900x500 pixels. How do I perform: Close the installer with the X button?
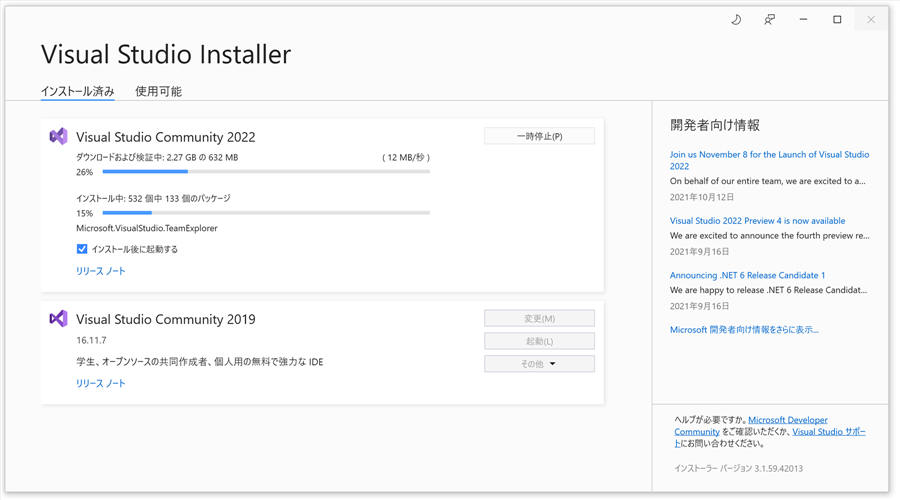coord(871,20)
